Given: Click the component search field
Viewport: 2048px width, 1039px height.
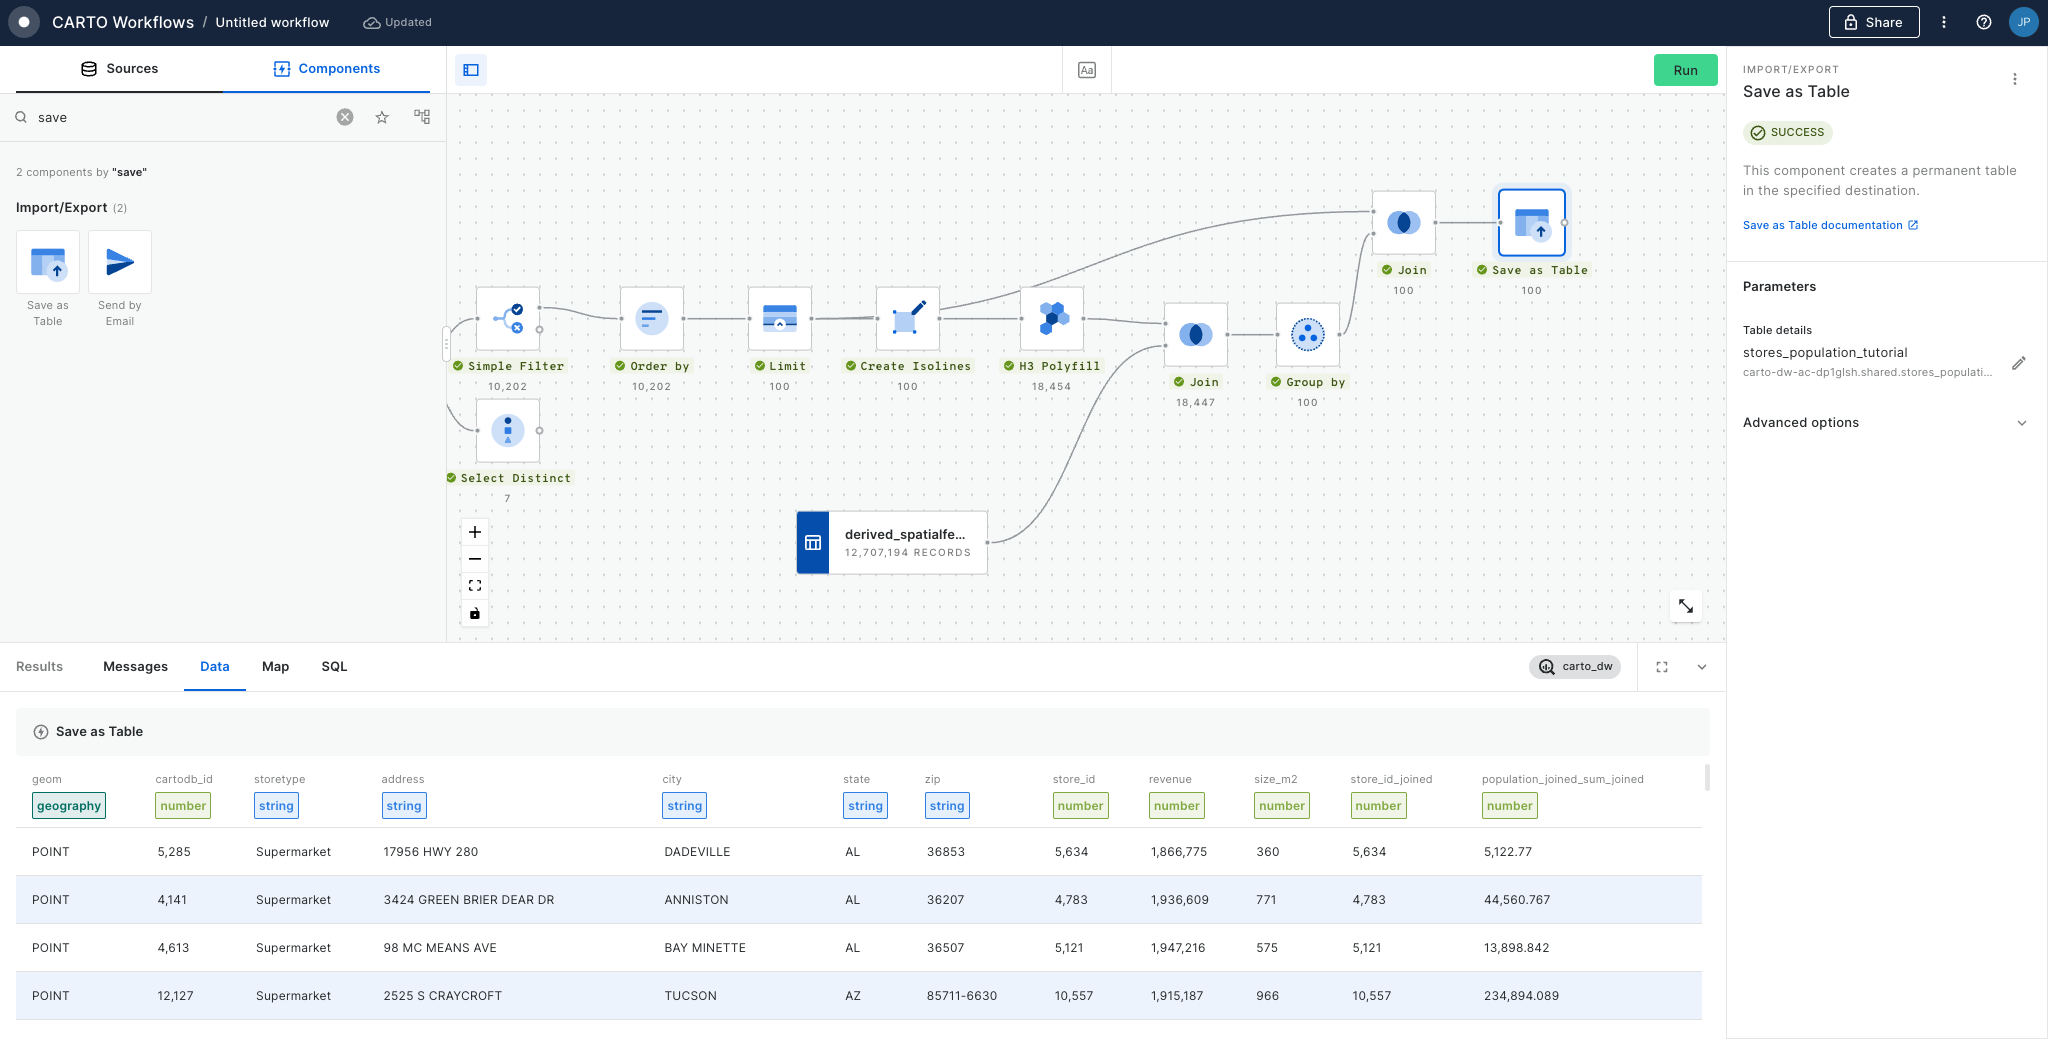Looking at the screenshot, I should click(180, 117).
